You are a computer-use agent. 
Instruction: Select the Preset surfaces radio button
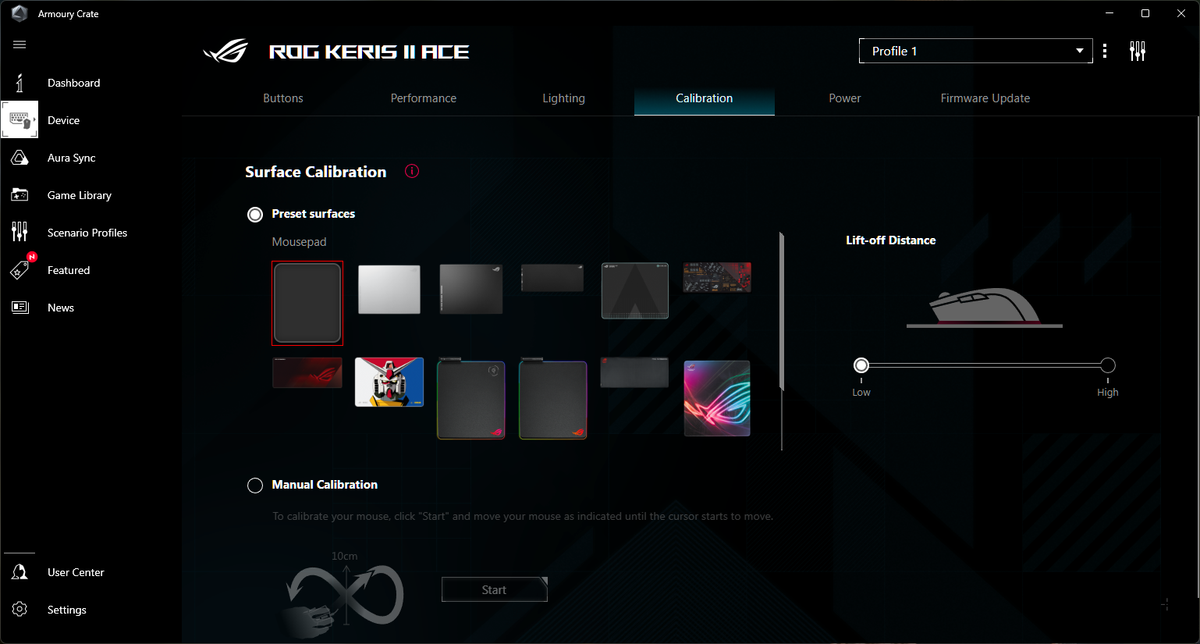tap(255, 214)
